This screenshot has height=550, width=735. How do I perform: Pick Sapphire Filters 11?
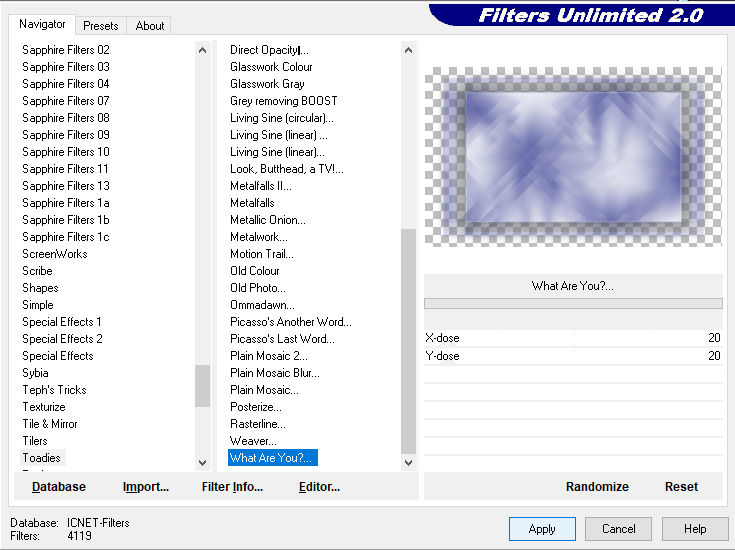coord(65,169)
